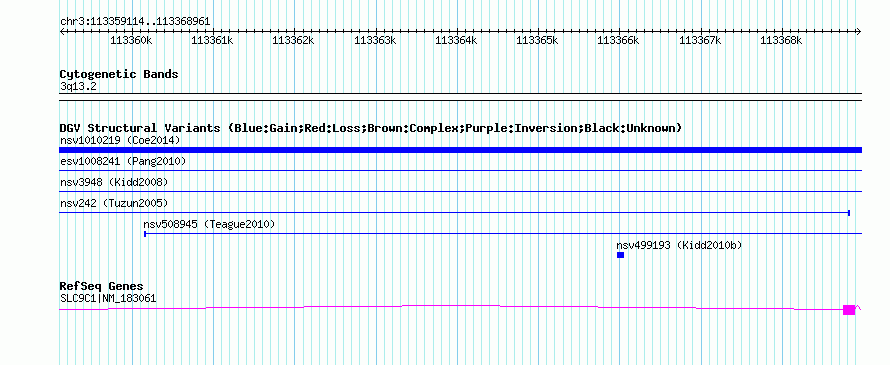This screenshot has width=890, height=365.
Task: Click the 113360k ruler tick label
Action: click(132, 40)
